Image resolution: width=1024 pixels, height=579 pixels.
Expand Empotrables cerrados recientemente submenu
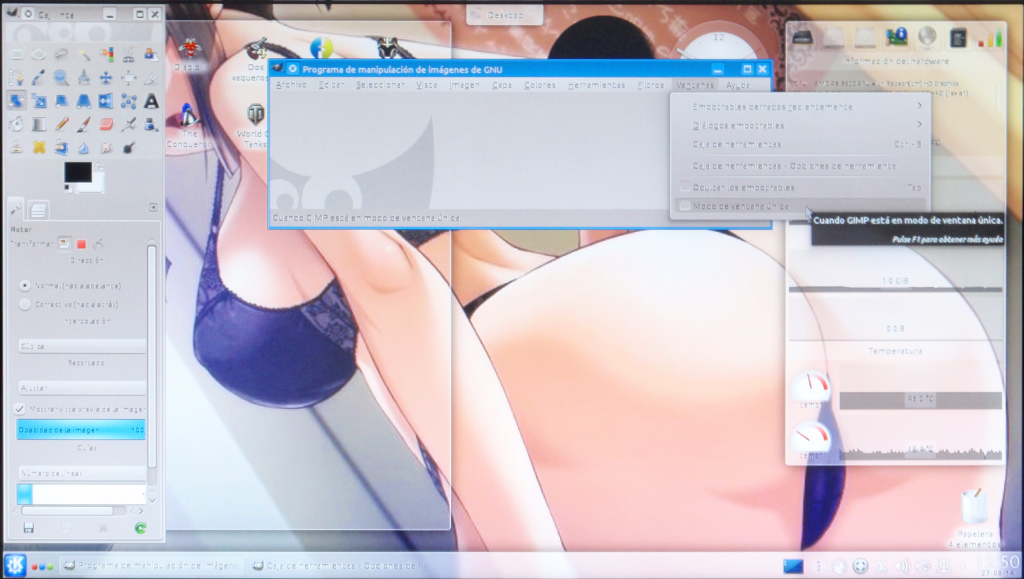point(801,106)
